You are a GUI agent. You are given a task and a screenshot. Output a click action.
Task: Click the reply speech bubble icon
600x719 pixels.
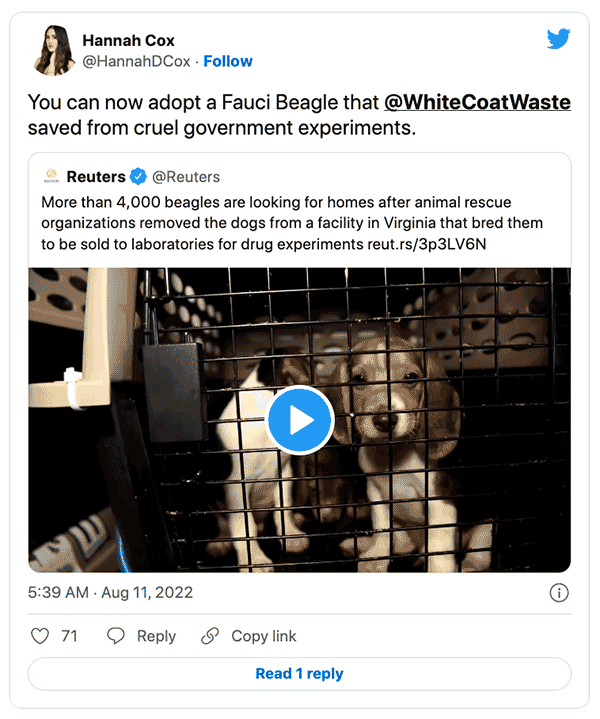click(116, 636)
